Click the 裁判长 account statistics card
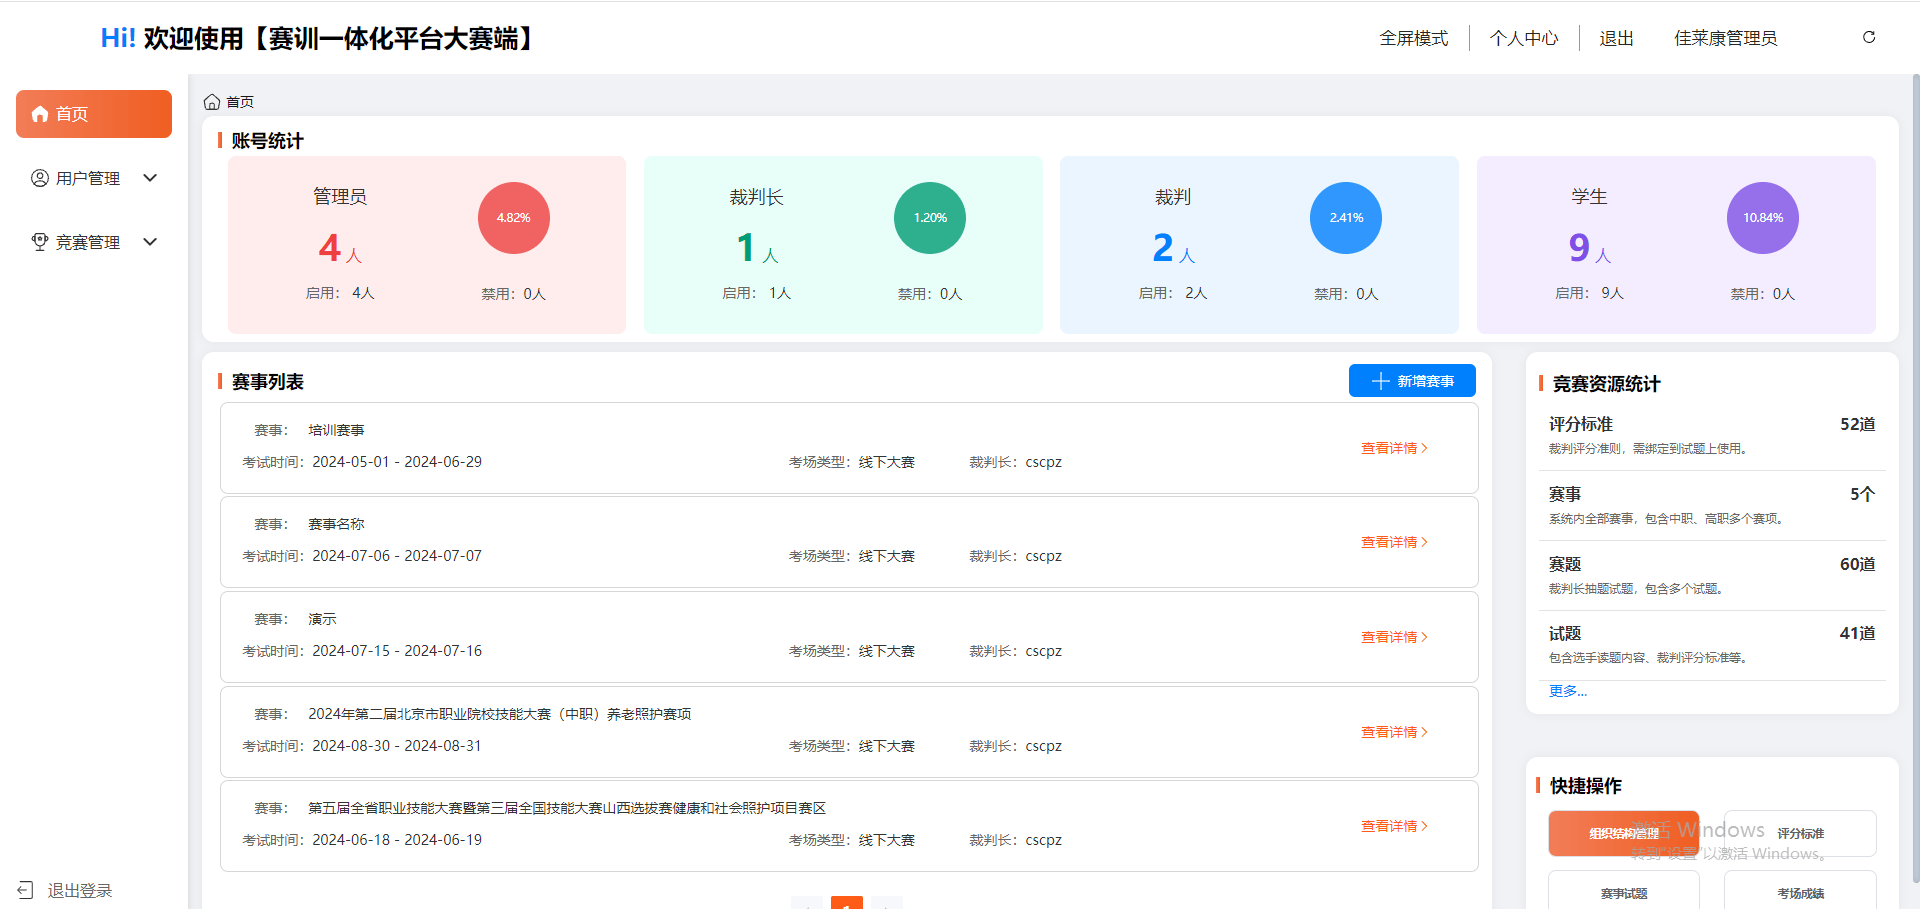 843,245
